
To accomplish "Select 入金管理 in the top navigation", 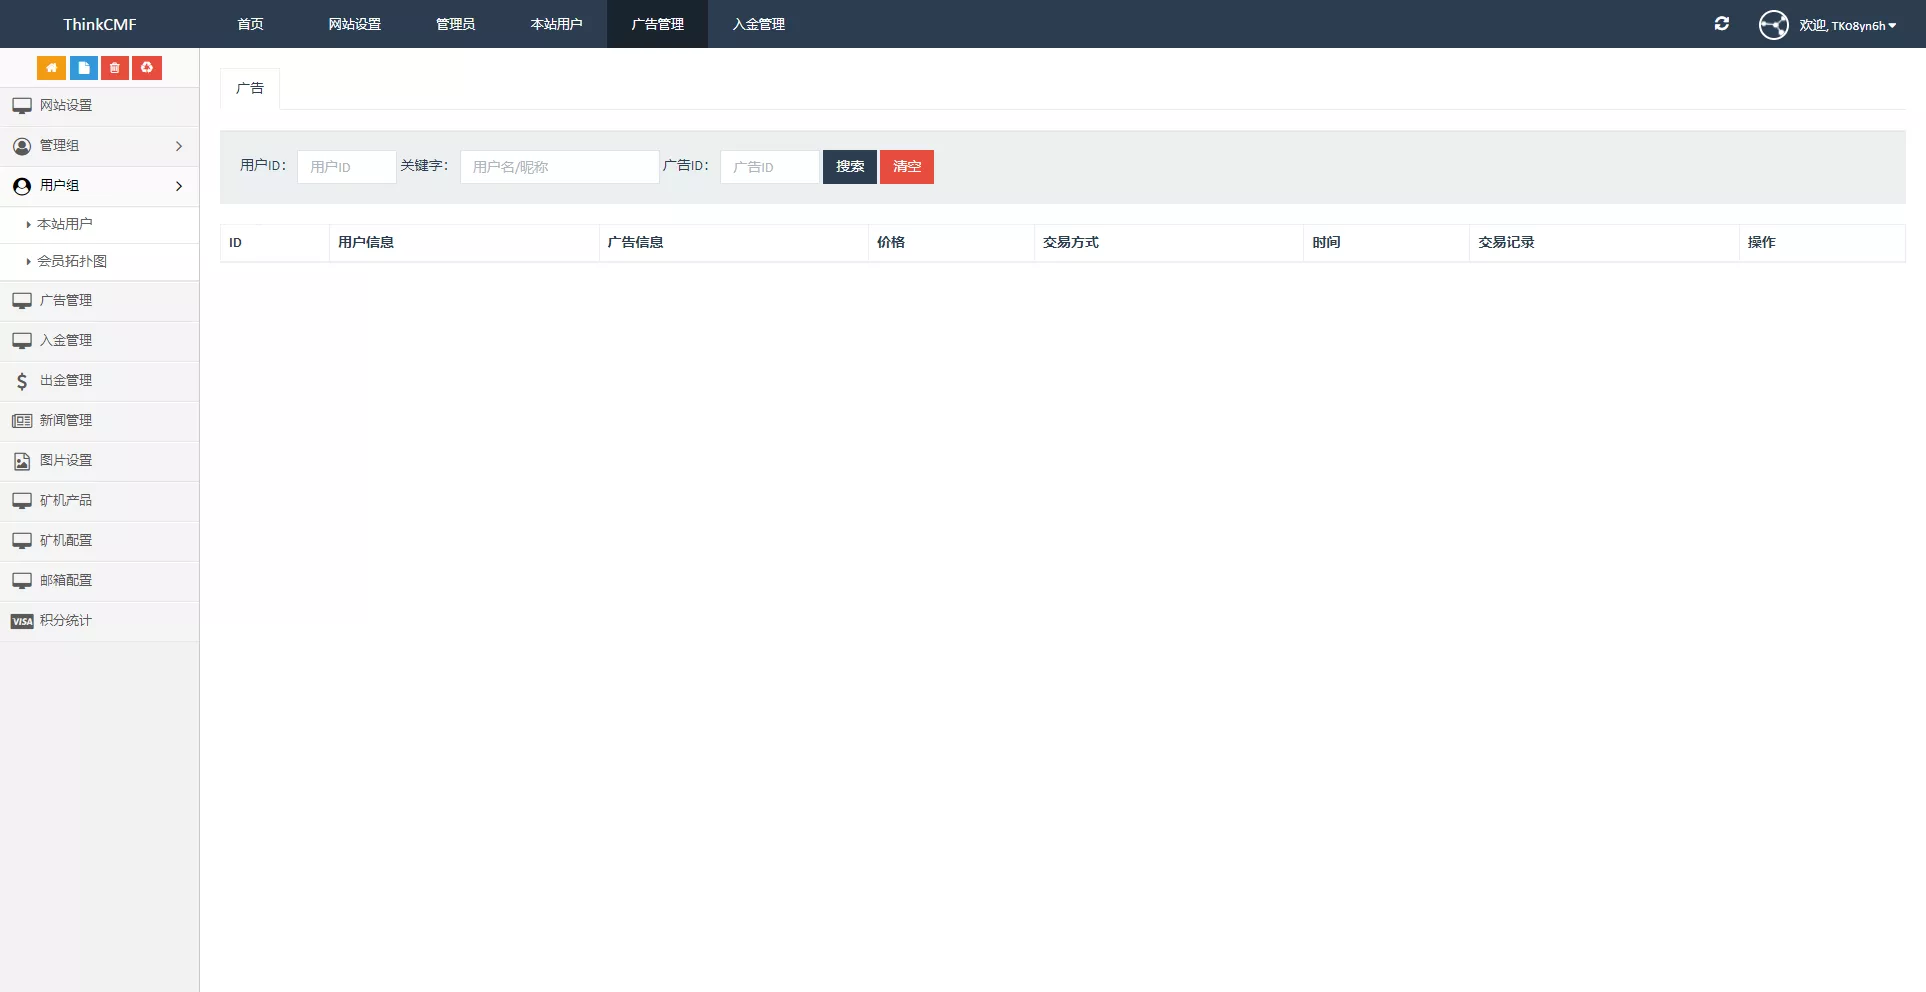I will tap(758, 24).
